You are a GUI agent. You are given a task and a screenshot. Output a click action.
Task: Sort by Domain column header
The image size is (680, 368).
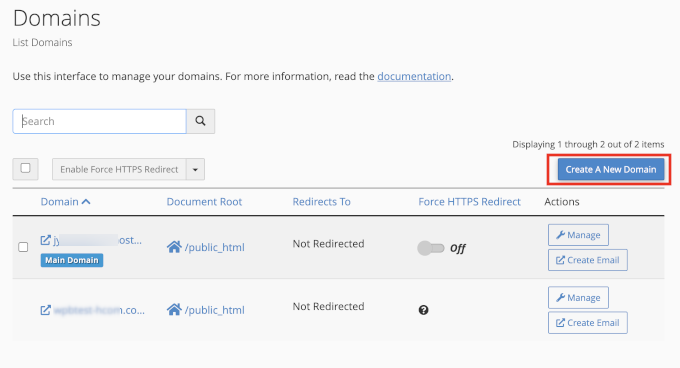[59, 202]
